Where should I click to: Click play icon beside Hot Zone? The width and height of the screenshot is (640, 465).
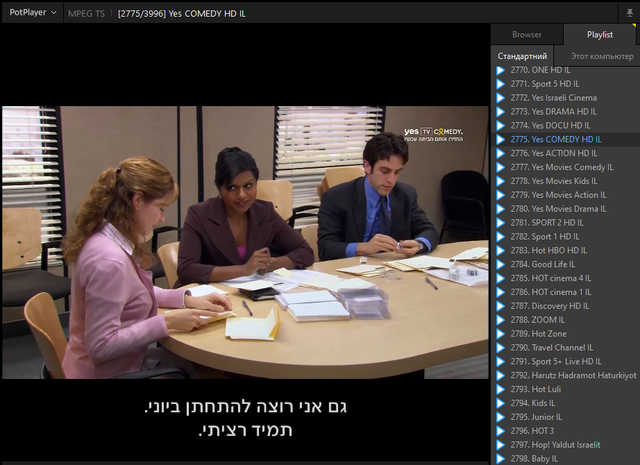coord(500,334)
